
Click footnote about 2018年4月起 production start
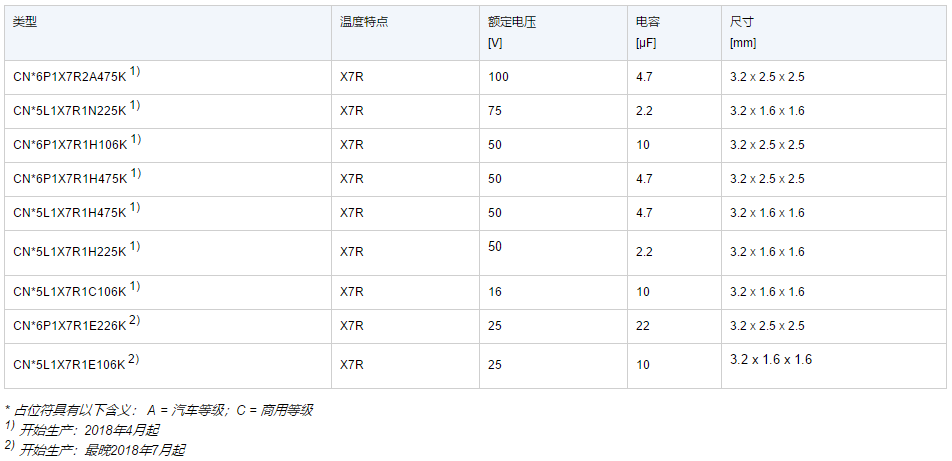point(82,430)
